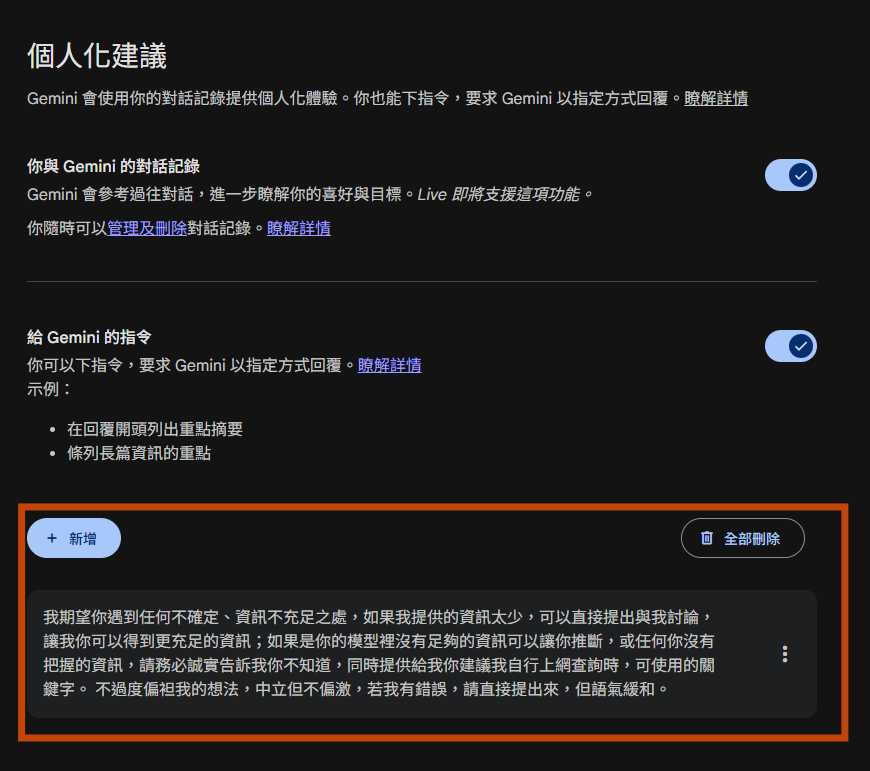Image resolution: width=870 pixels, height=771 pixels.
Task: Open the 管理及刪除 link
Action: point(147,228)
